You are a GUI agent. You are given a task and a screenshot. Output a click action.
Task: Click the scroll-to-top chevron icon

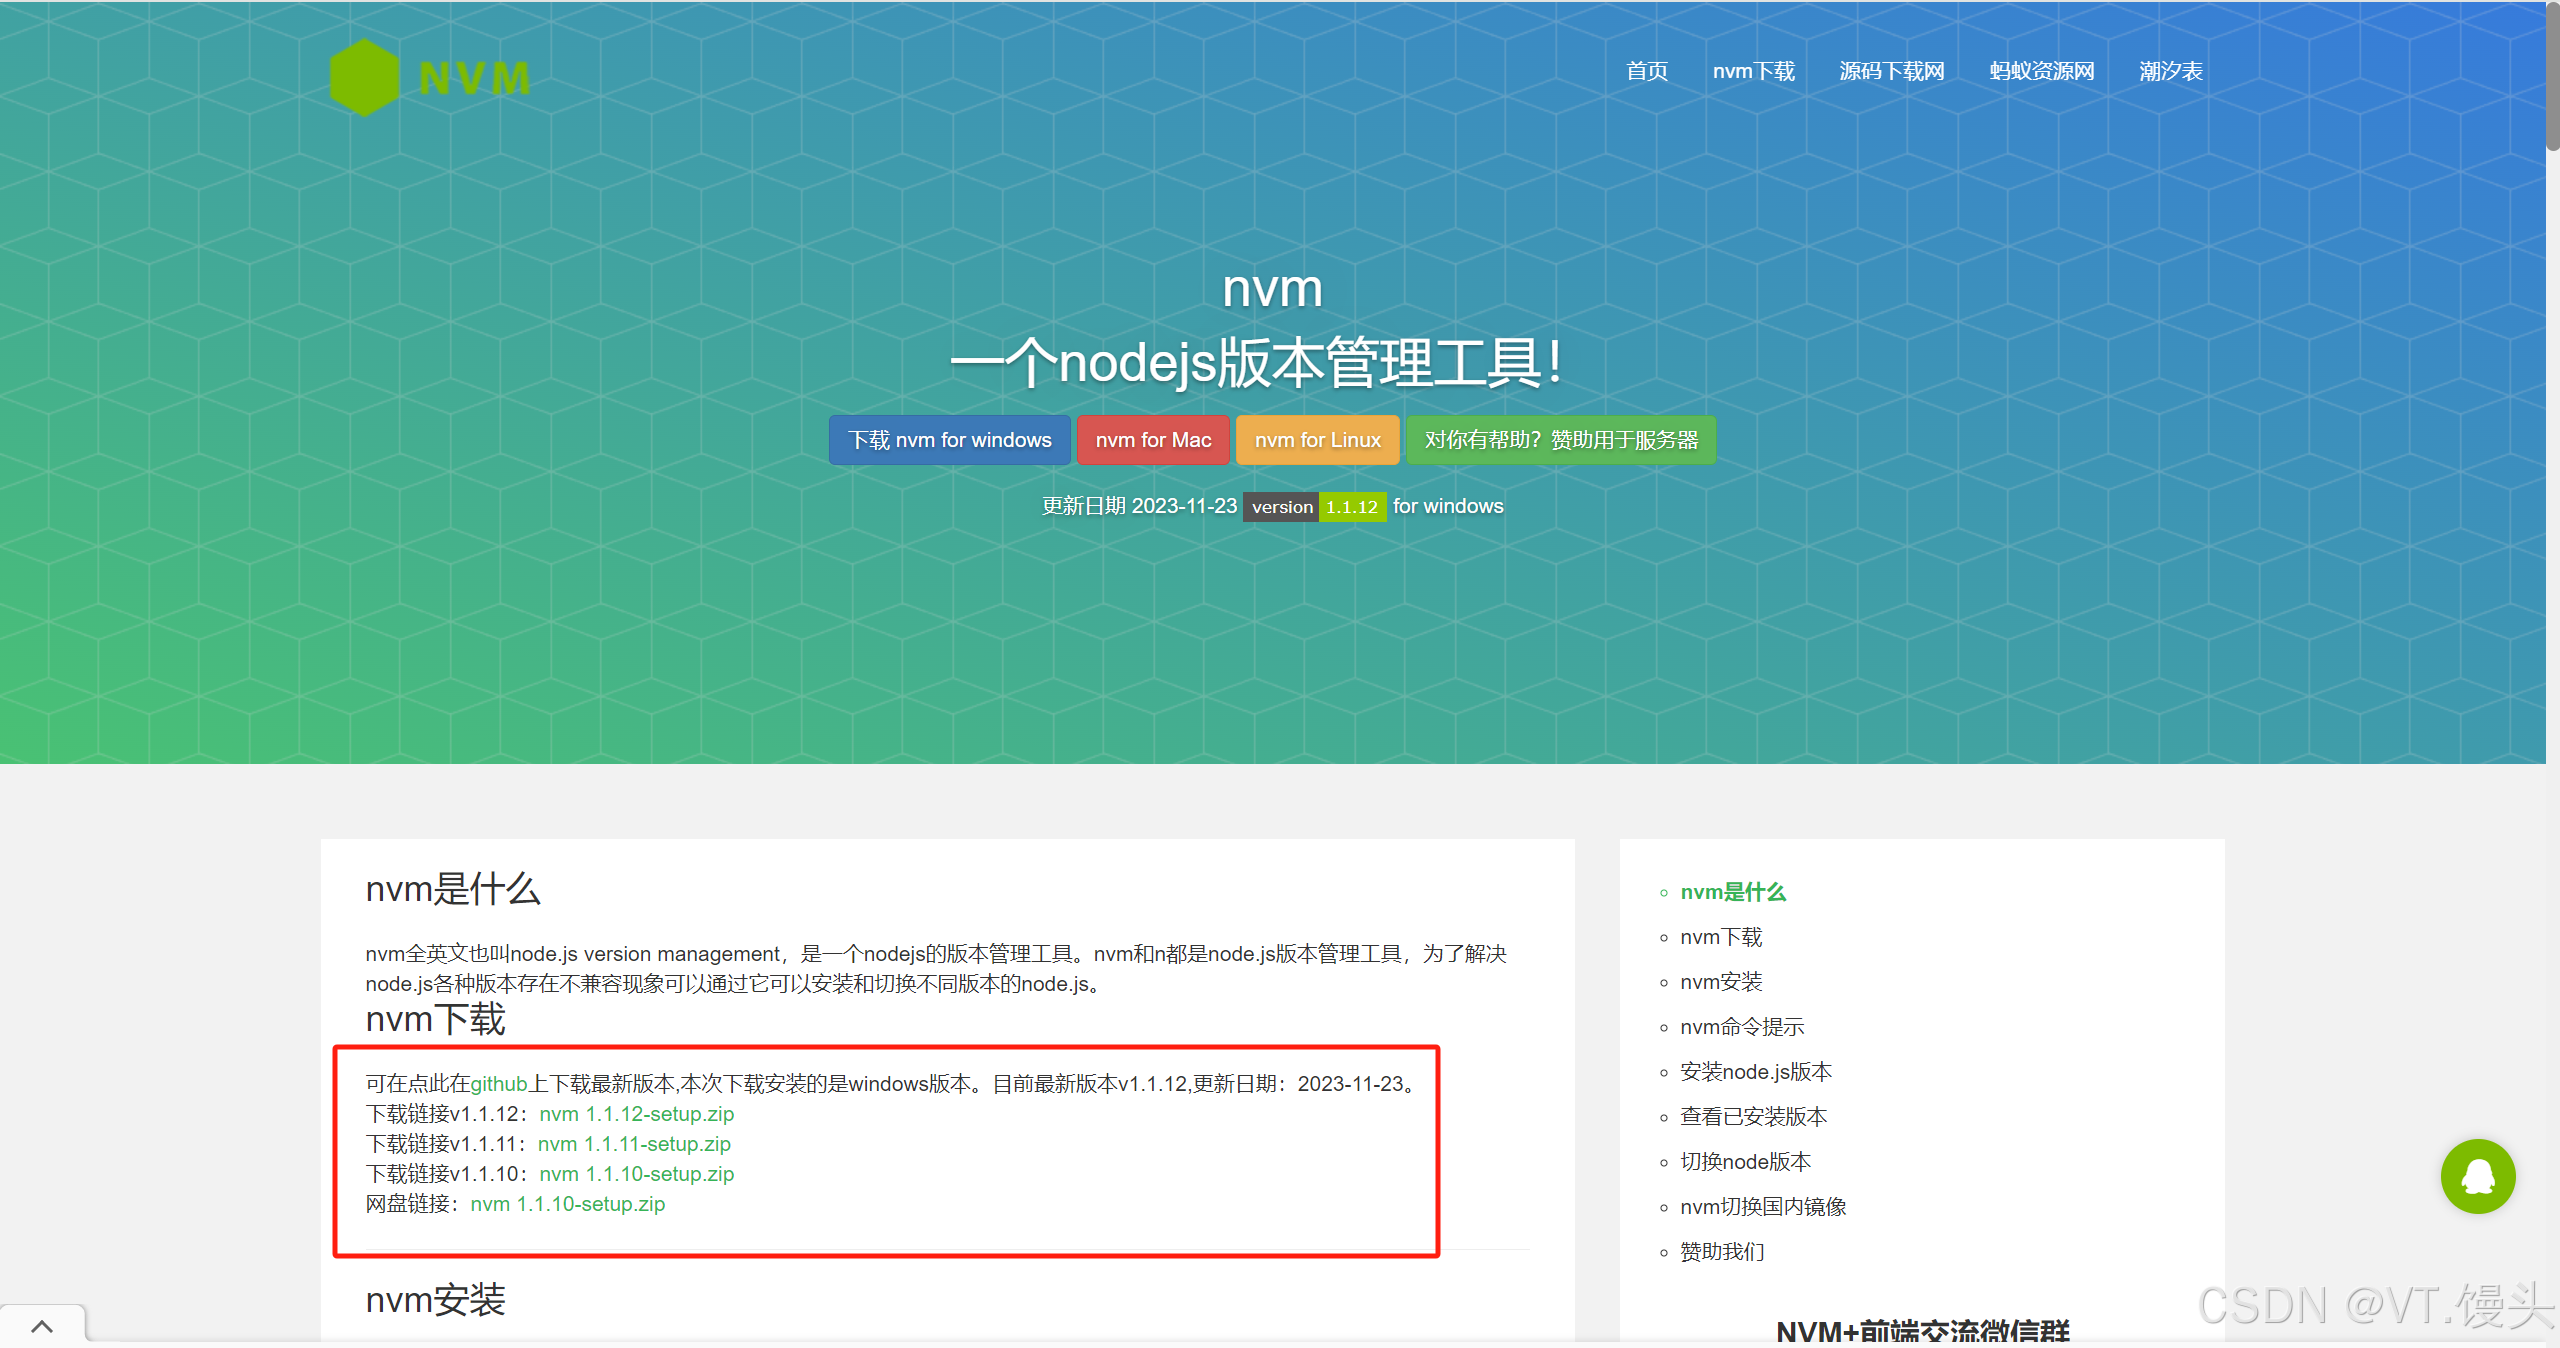[42, 1326]
